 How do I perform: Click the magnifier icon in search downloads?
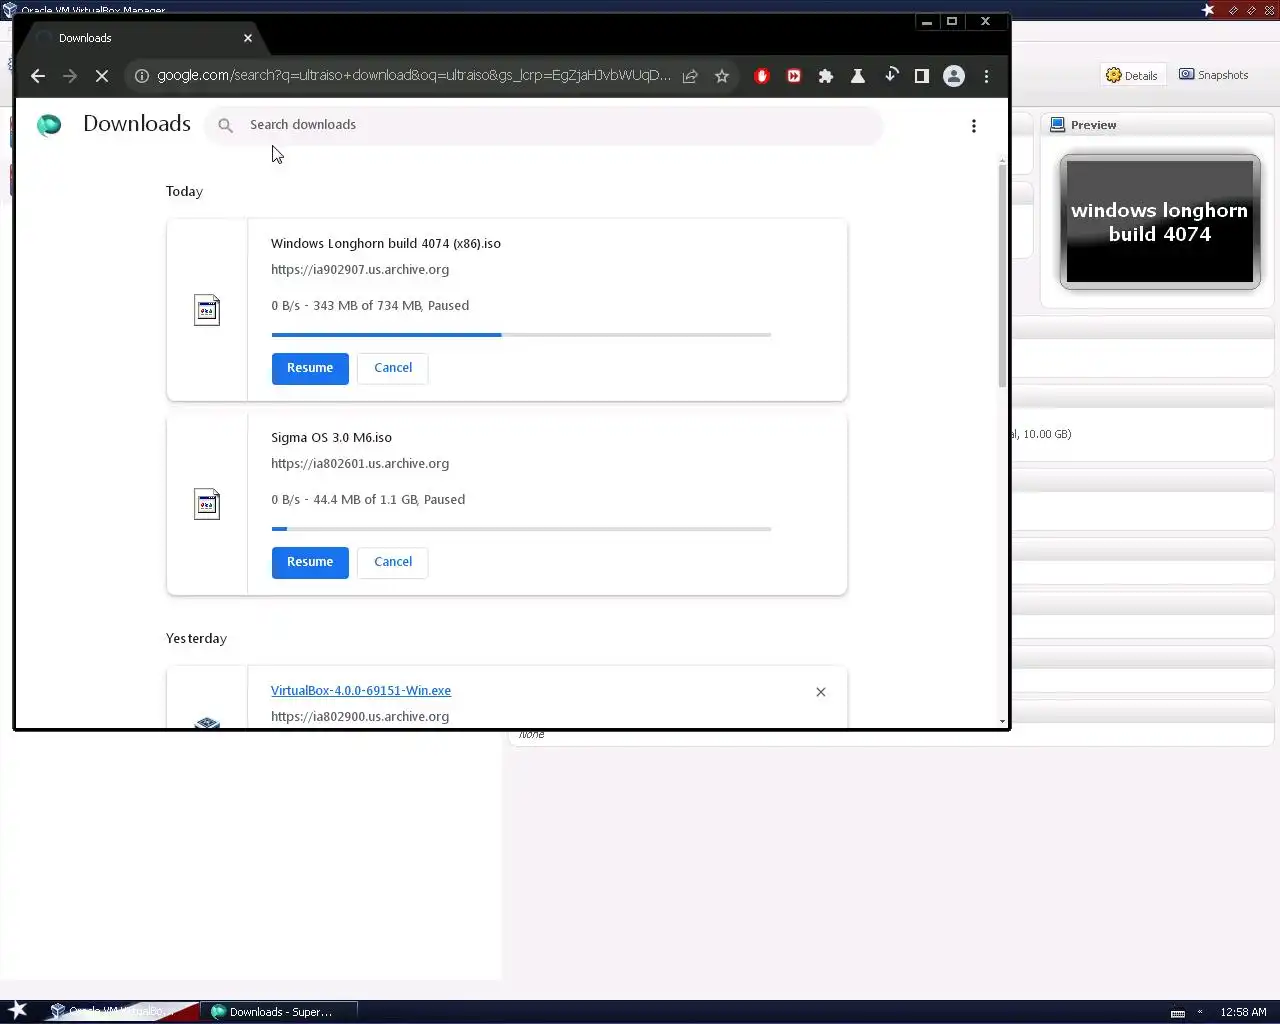(226, 125)
